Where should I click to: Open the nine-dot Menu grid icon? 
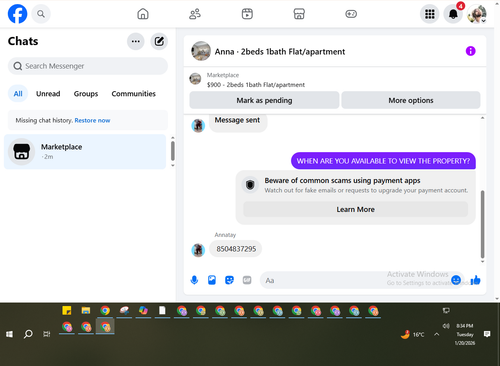[430, 14]
